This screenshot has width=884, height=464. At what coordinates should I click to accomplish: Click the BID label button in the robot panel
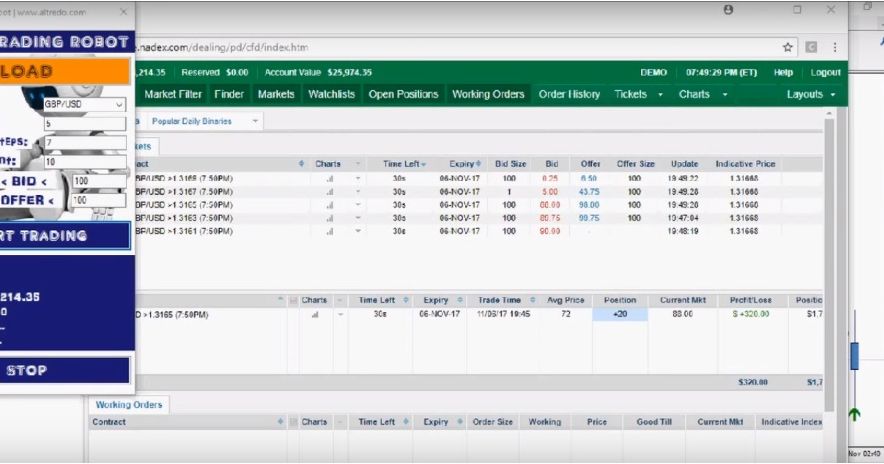[28, 182]
